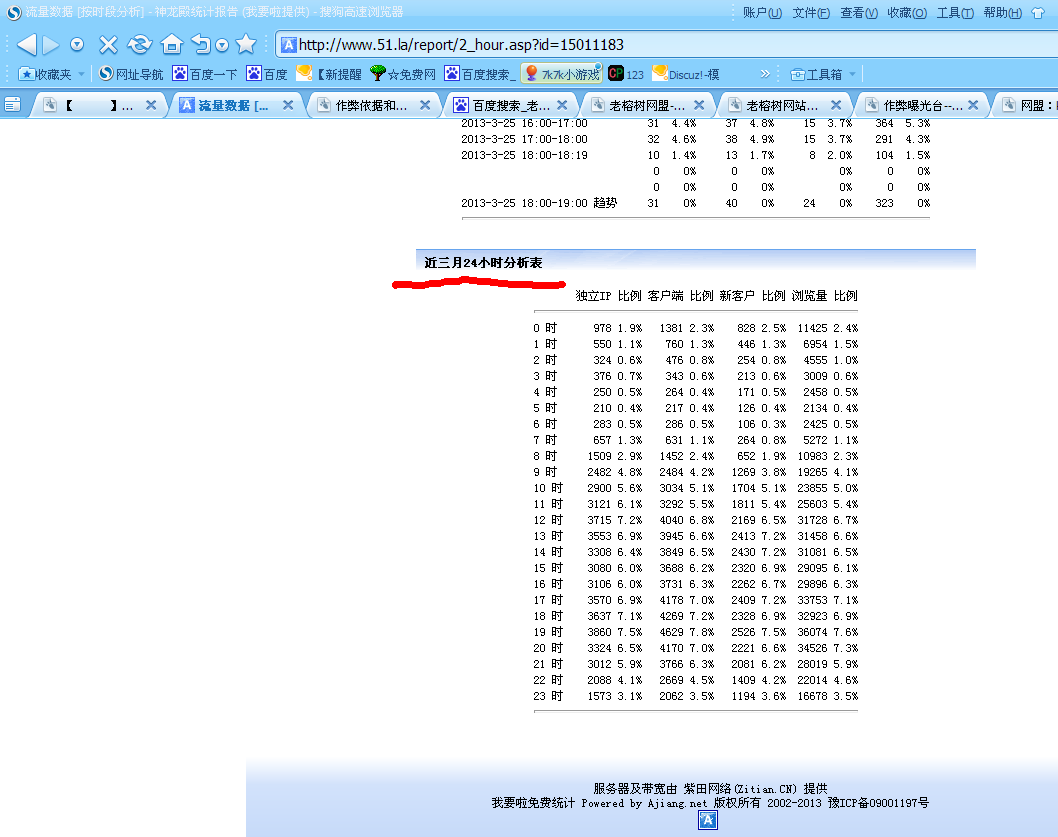Screen dimensions: 1058x837
Task: Open the 123 bookmark with CP icon
Action: pyautogui.click(x=626, y=74)
